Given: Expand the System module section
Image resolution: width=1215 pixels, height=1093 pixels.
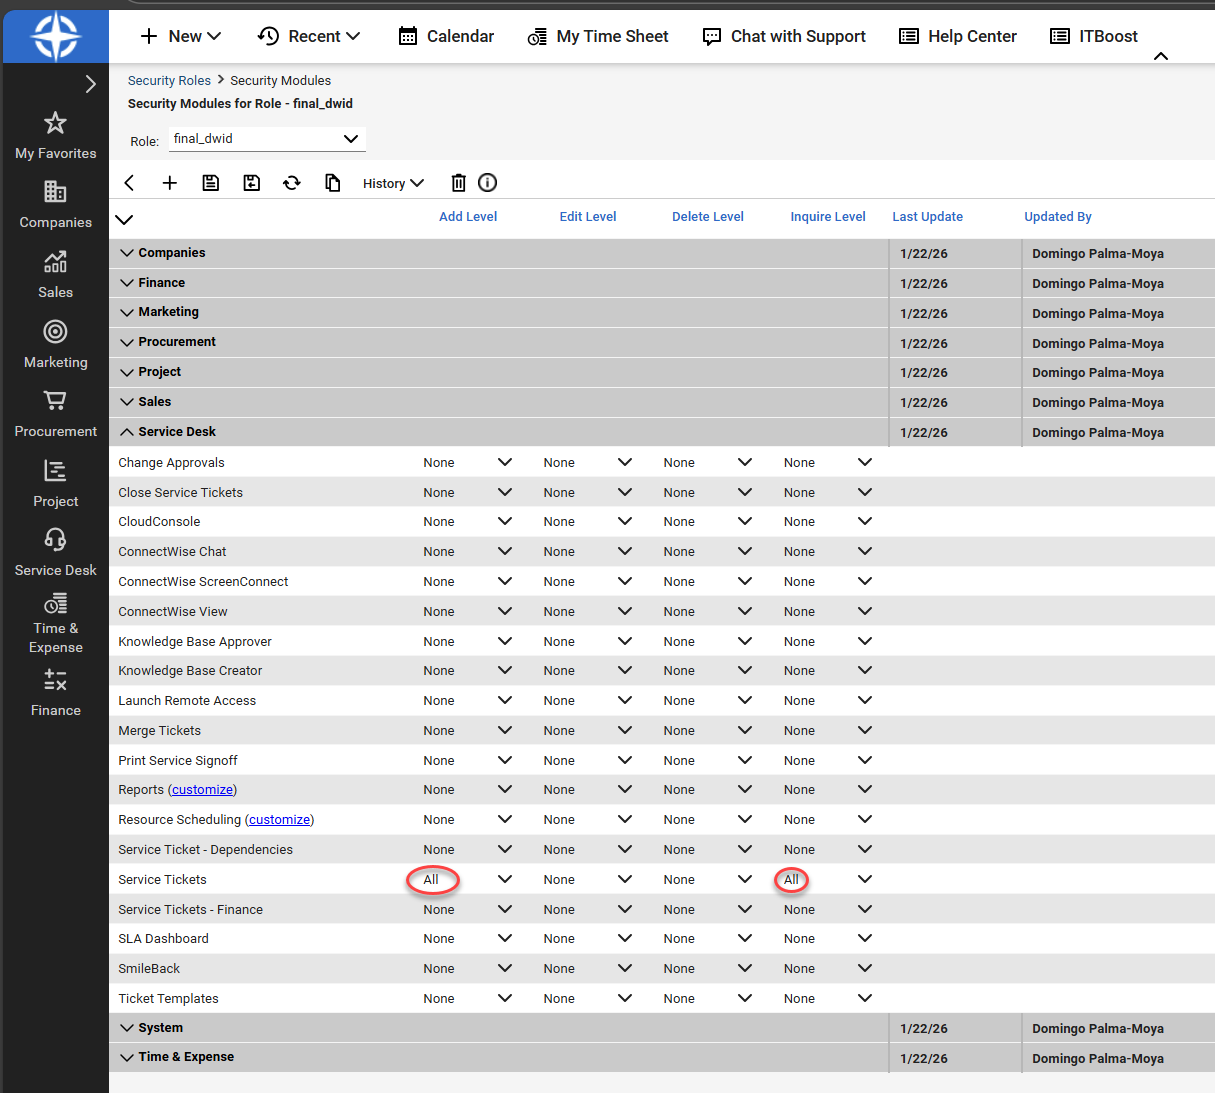Looking at the screenshot, I should tap(127, 1028).
